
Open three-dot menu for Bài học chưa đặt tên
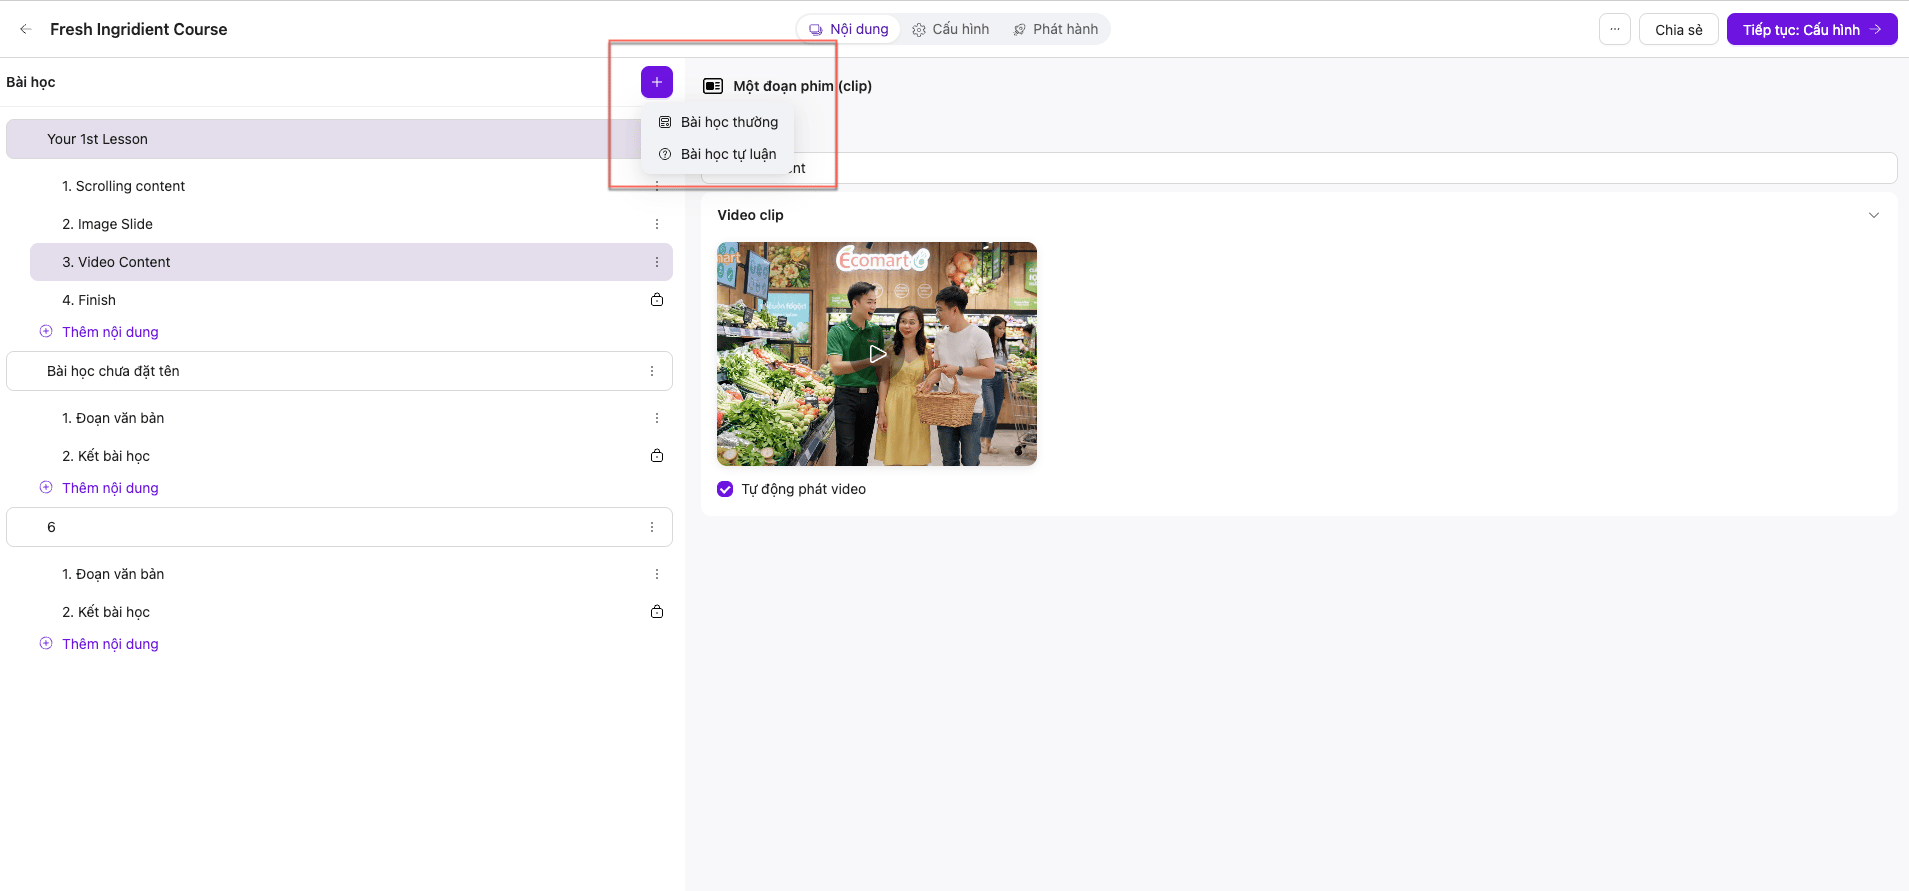(652, 371)
